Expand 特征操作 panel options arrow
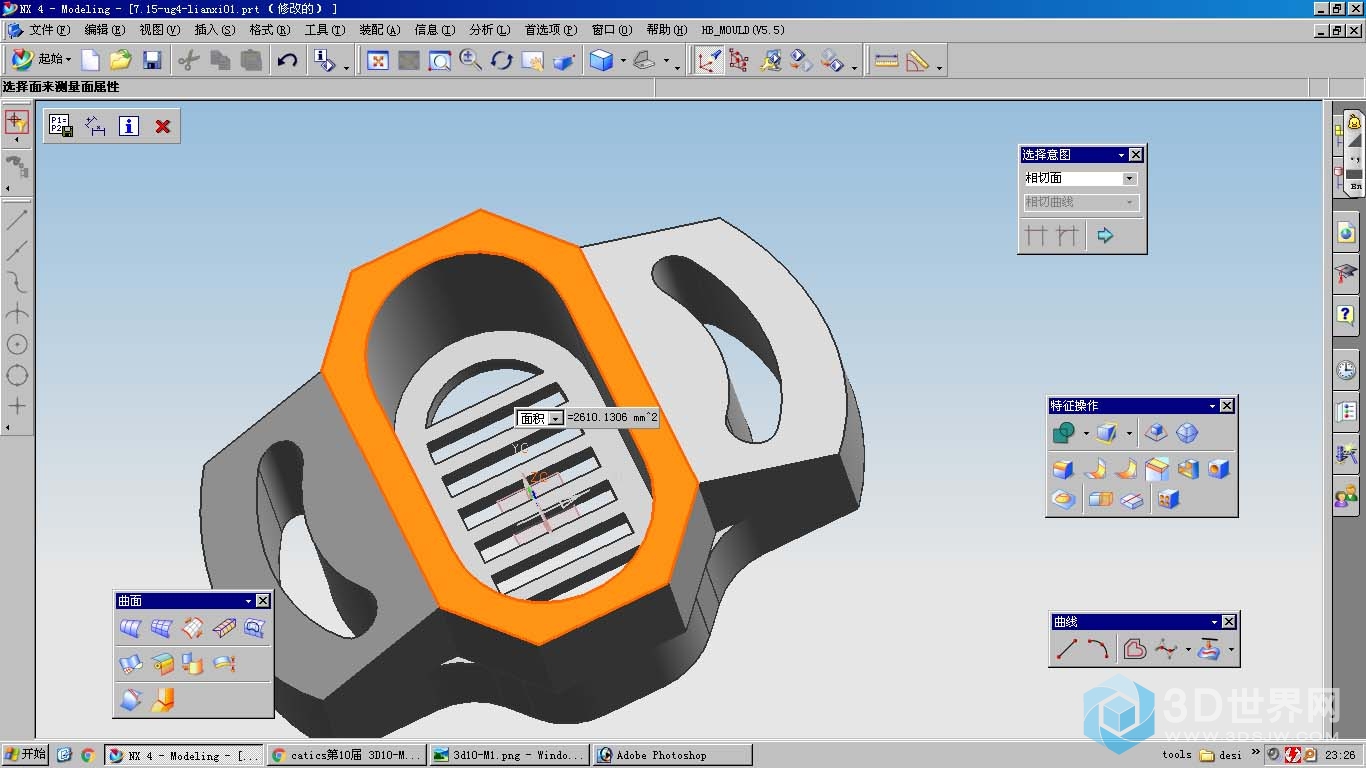This screenshot has width=1366, height=768. [x=1212, y=406]
